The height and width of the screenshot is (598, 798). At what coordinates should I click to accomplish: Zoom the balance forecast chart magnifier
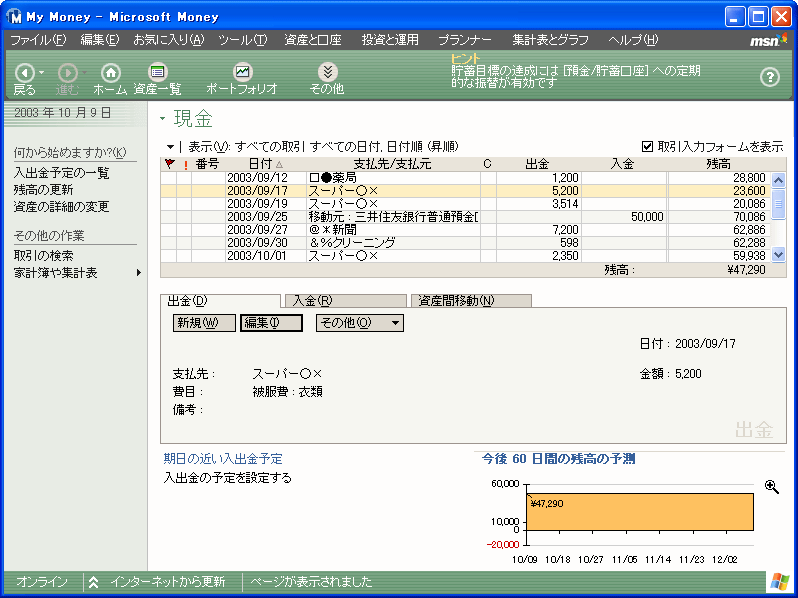point(772,487)
